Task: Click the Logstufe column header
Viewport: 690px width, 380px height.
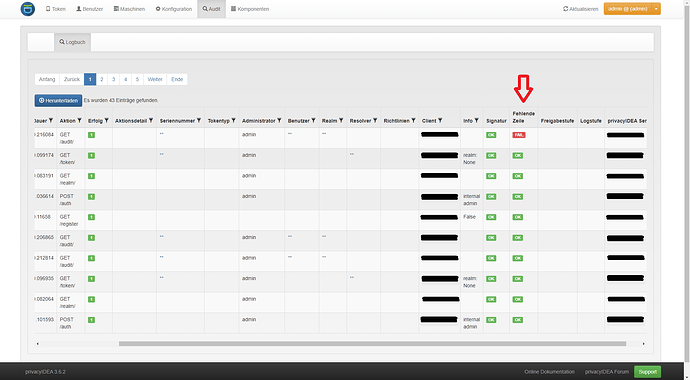Action: pyautogui.click(x=591, y=121)
